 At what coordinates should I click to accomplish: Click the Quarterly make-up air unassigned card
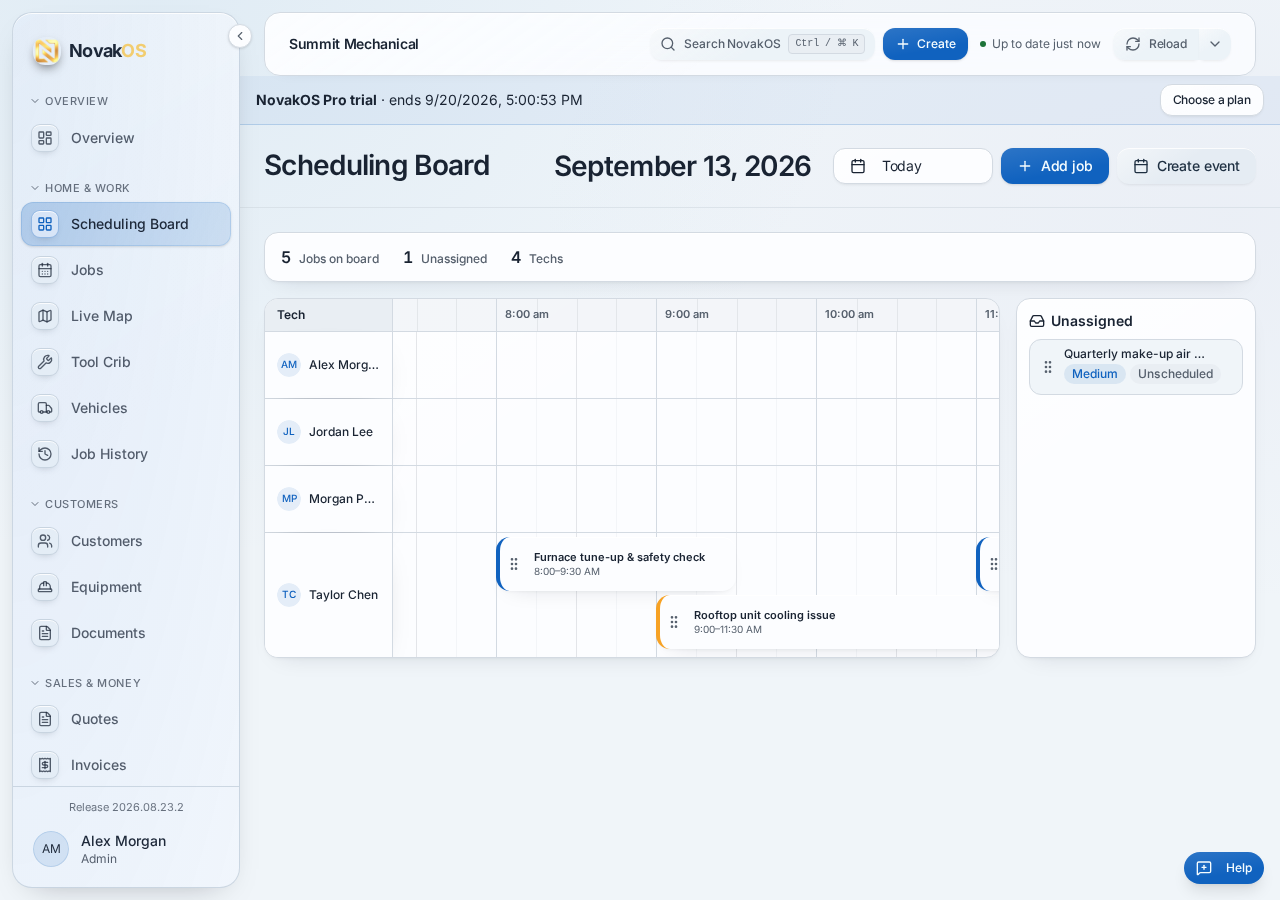click(1136, 367)
